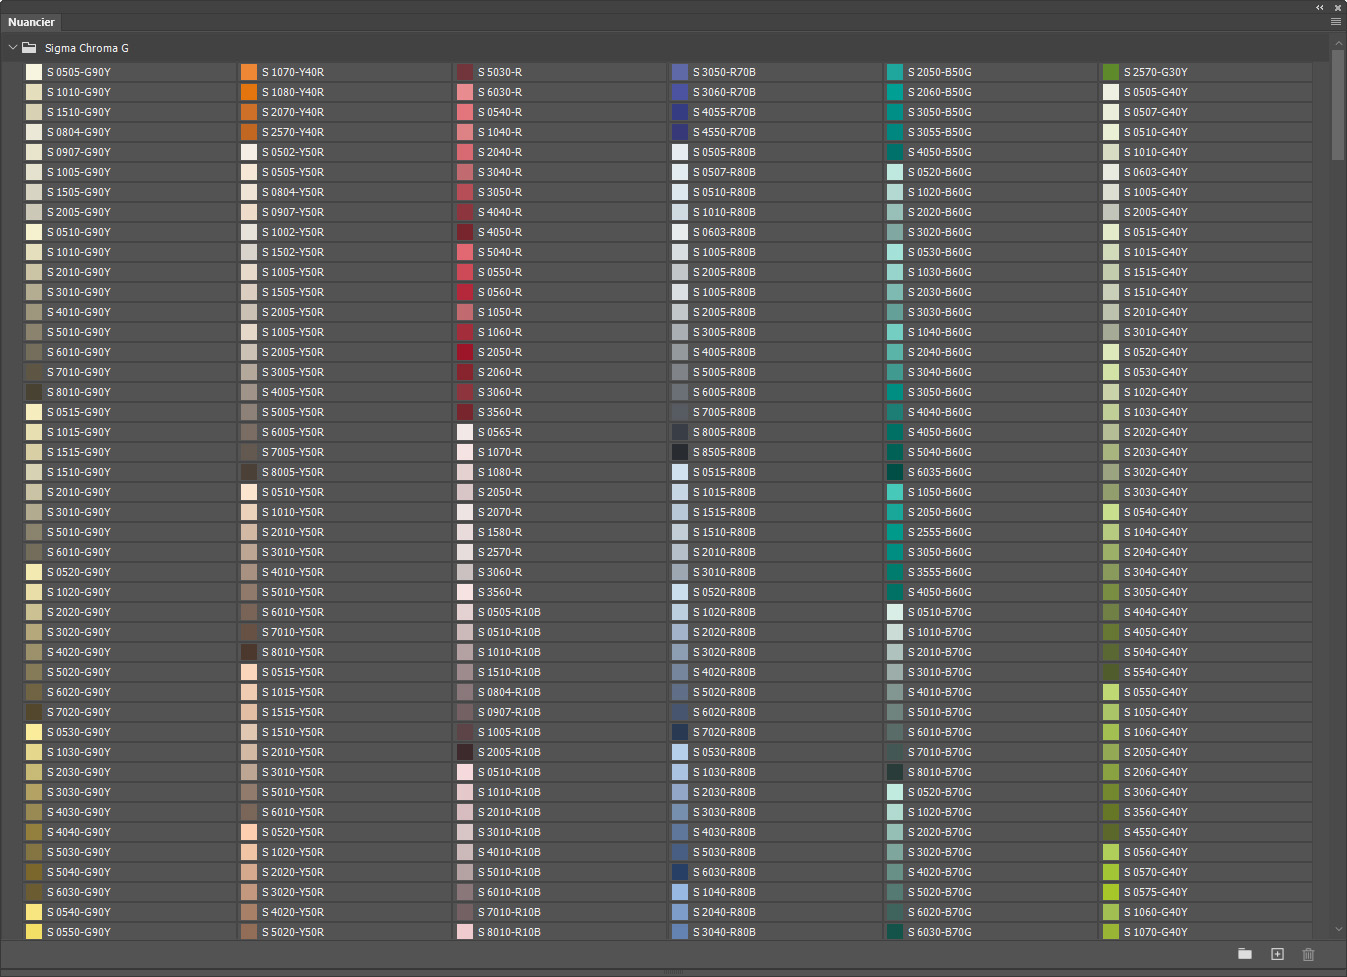Select the S 0560-R red swatch
Viewport: 1347px width, 977px height.
click(x=465, y=292)
